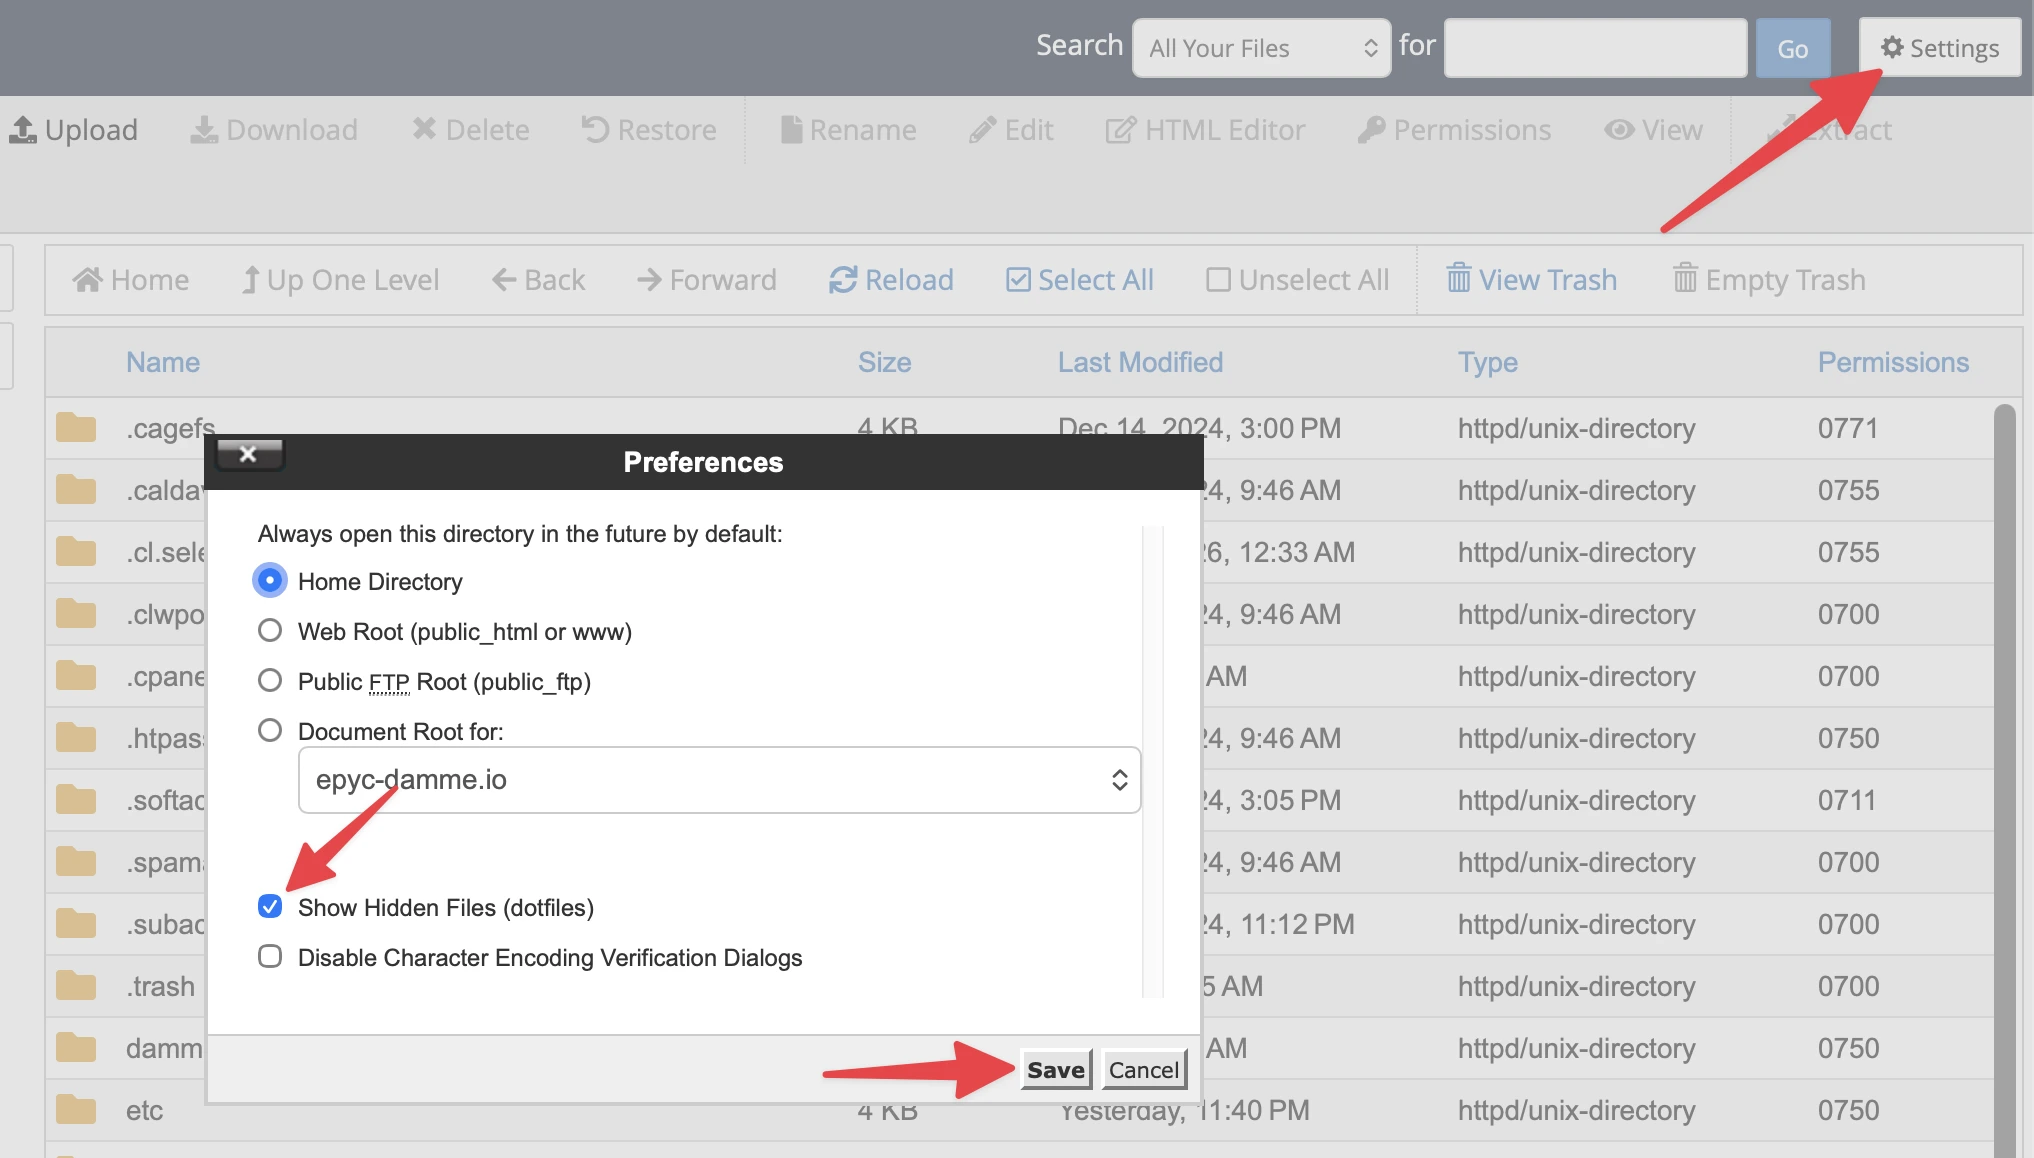Sort by the Size column

click(885, 362)
